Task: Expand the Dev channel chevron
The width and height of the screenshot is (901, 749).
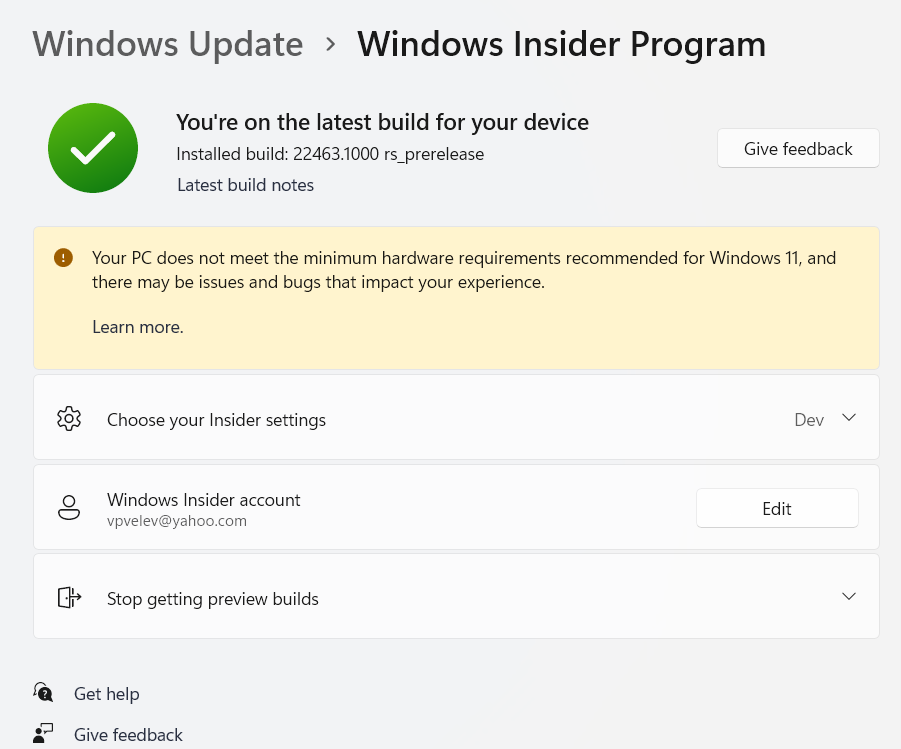Action: coord(849,418)
